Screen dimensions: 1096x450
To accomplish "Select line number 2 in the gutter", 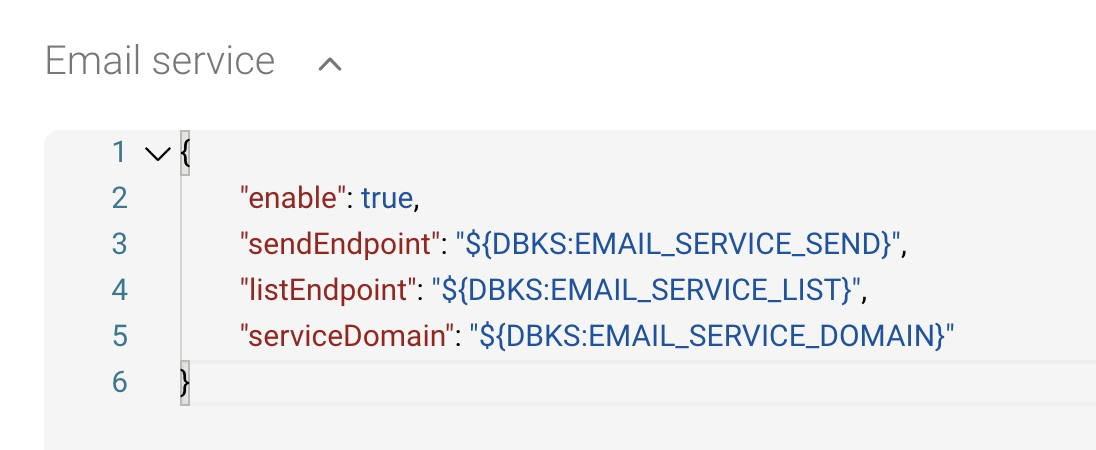I will click(x=119, y=199).
